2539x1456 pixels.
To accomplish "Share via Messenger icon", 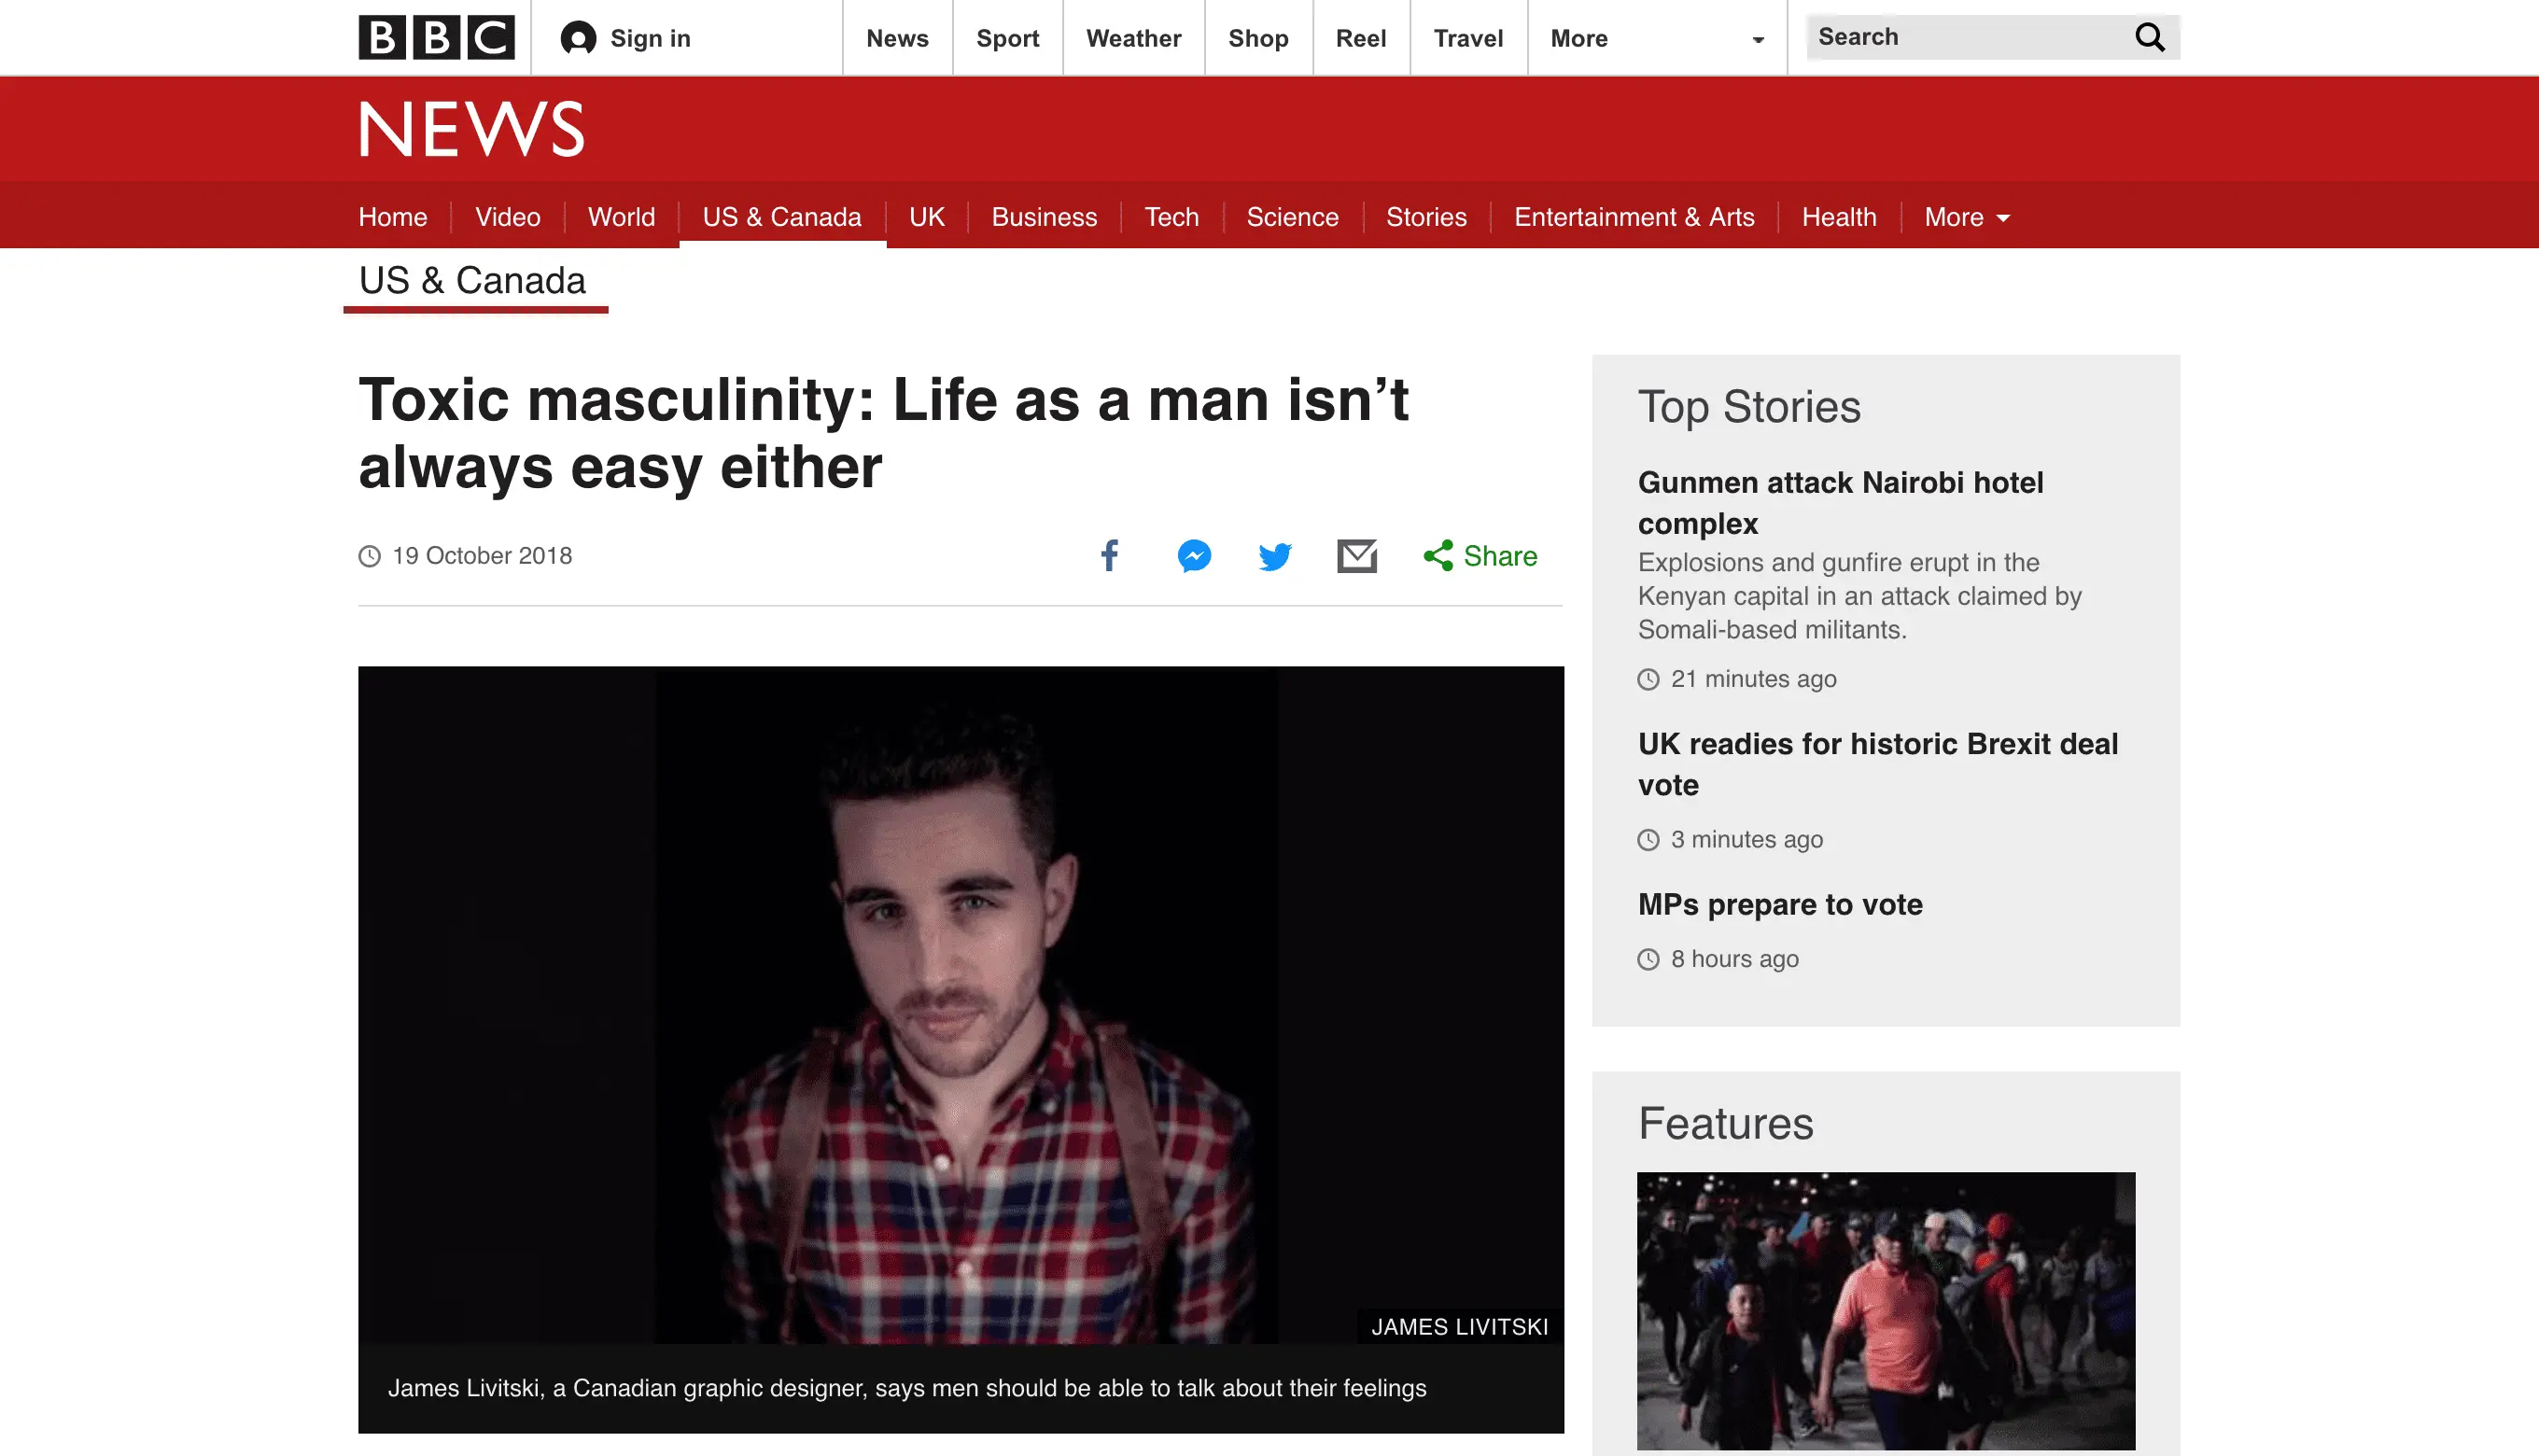I will point(1194,555).
